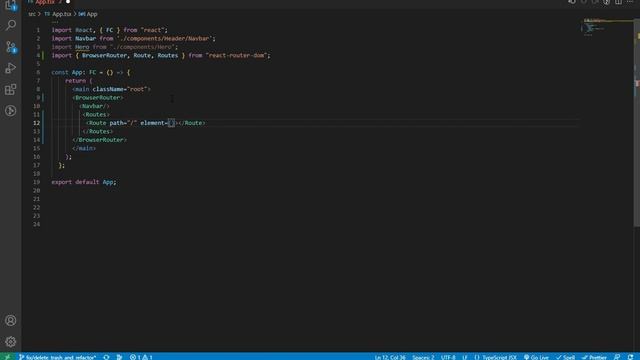The height and width of the screenshot is (360, 640).
Task: Open the Manage settings gear
Action: (11, 342)
